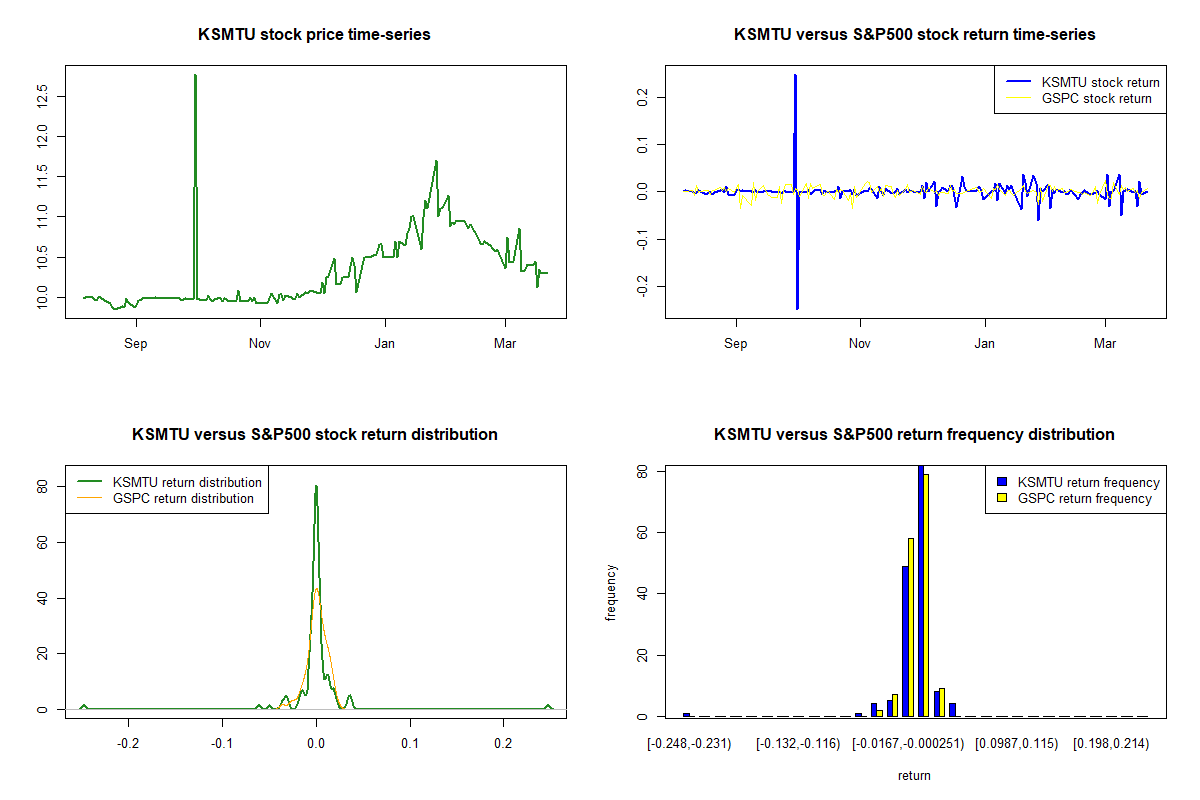
Task: Click the "KSMTU stock price time-series" chart title
Action: coord(315,35)
